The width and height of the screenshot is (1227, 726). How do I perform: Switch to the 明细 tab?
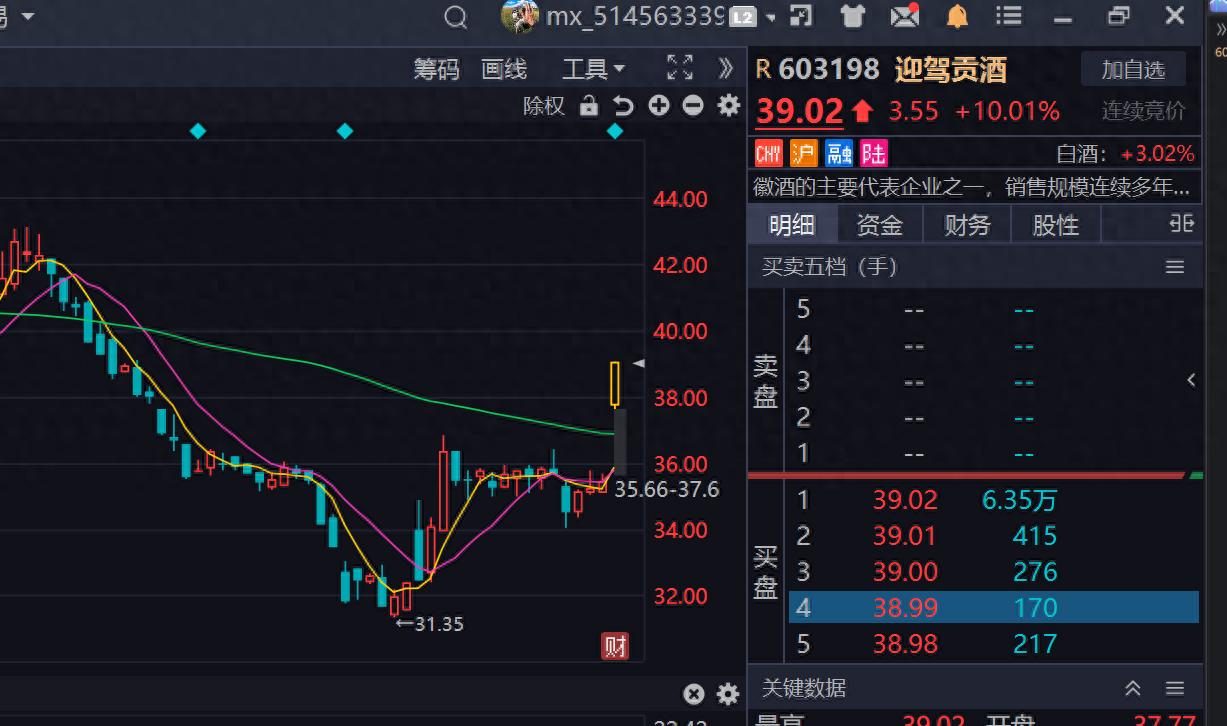point(792,225)
